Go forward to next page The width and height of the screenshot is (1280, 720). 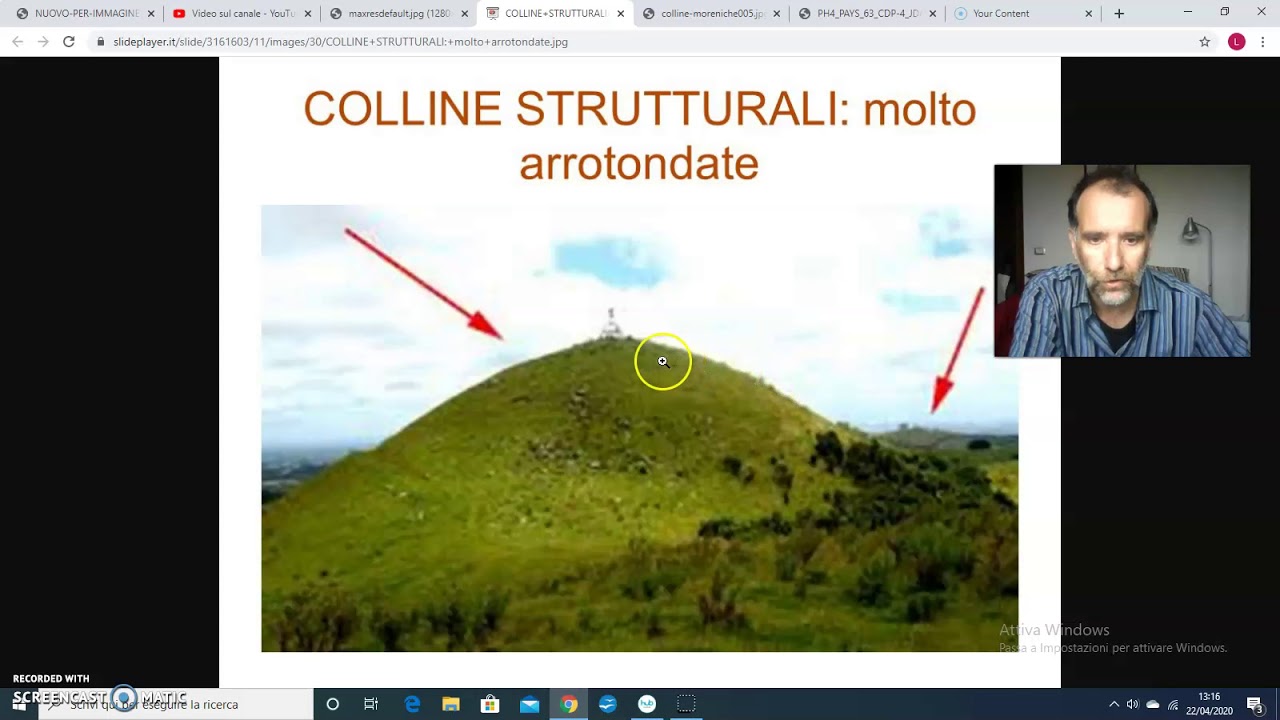[43, 42]
